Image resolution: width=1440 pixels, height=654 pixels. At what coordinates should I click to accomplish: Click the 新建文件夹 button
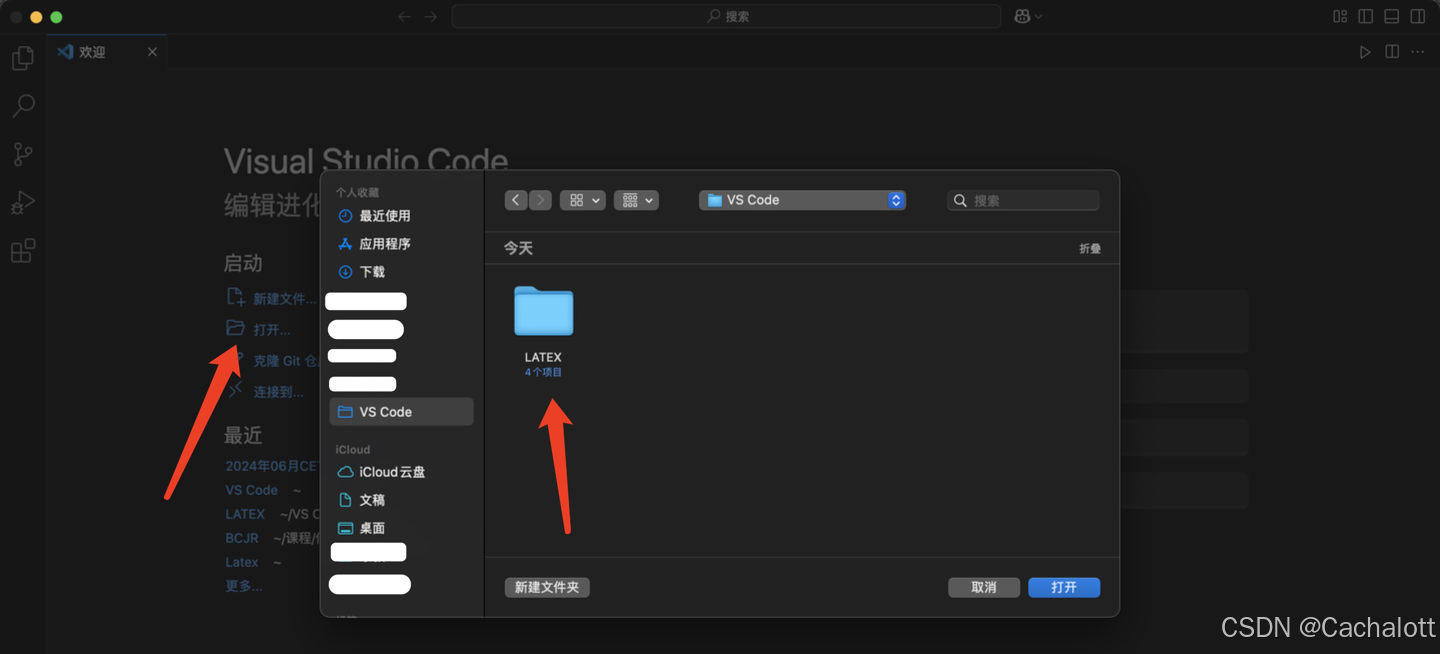coord(547,587)
